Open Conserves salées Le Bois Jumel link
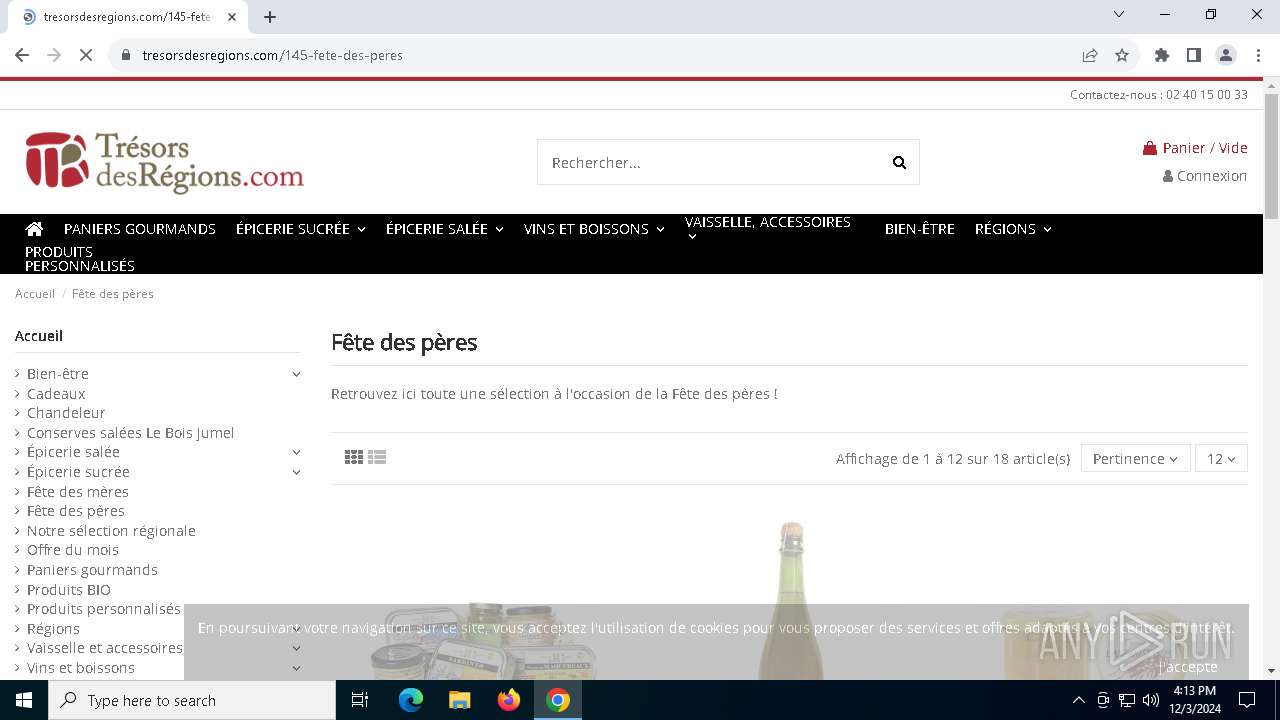This screenshot has width=1280, height=720. pyautogui.click(x=131, y=433)
